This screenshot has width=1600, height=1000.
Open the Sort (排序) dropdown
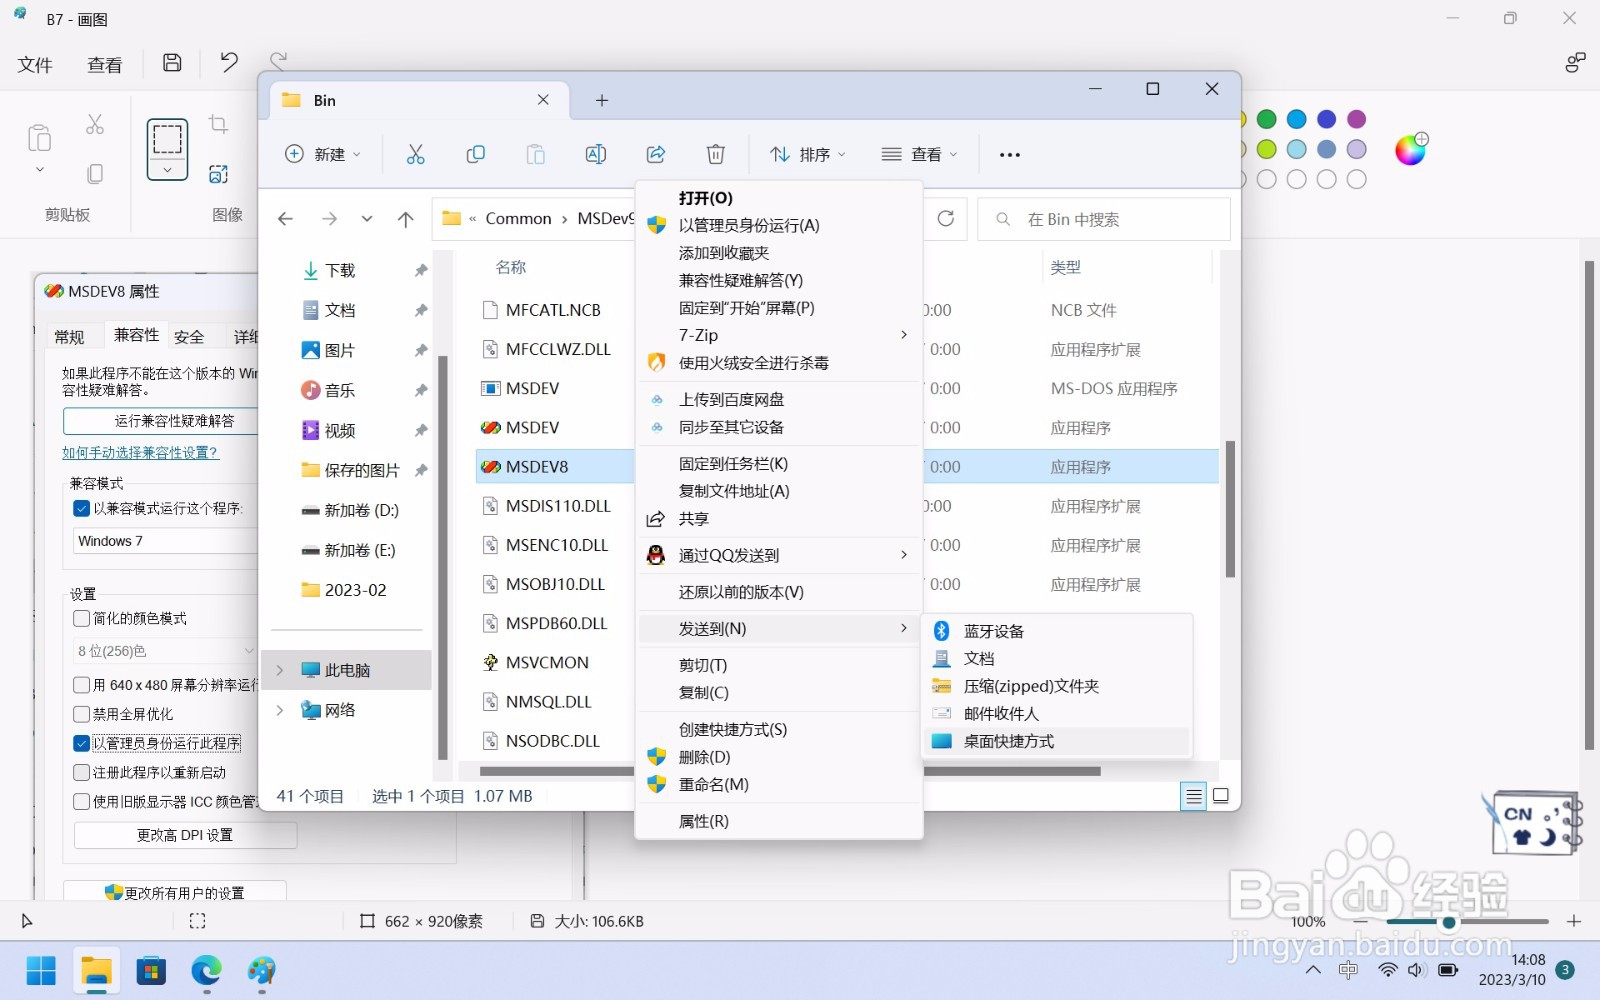point(808,154)
